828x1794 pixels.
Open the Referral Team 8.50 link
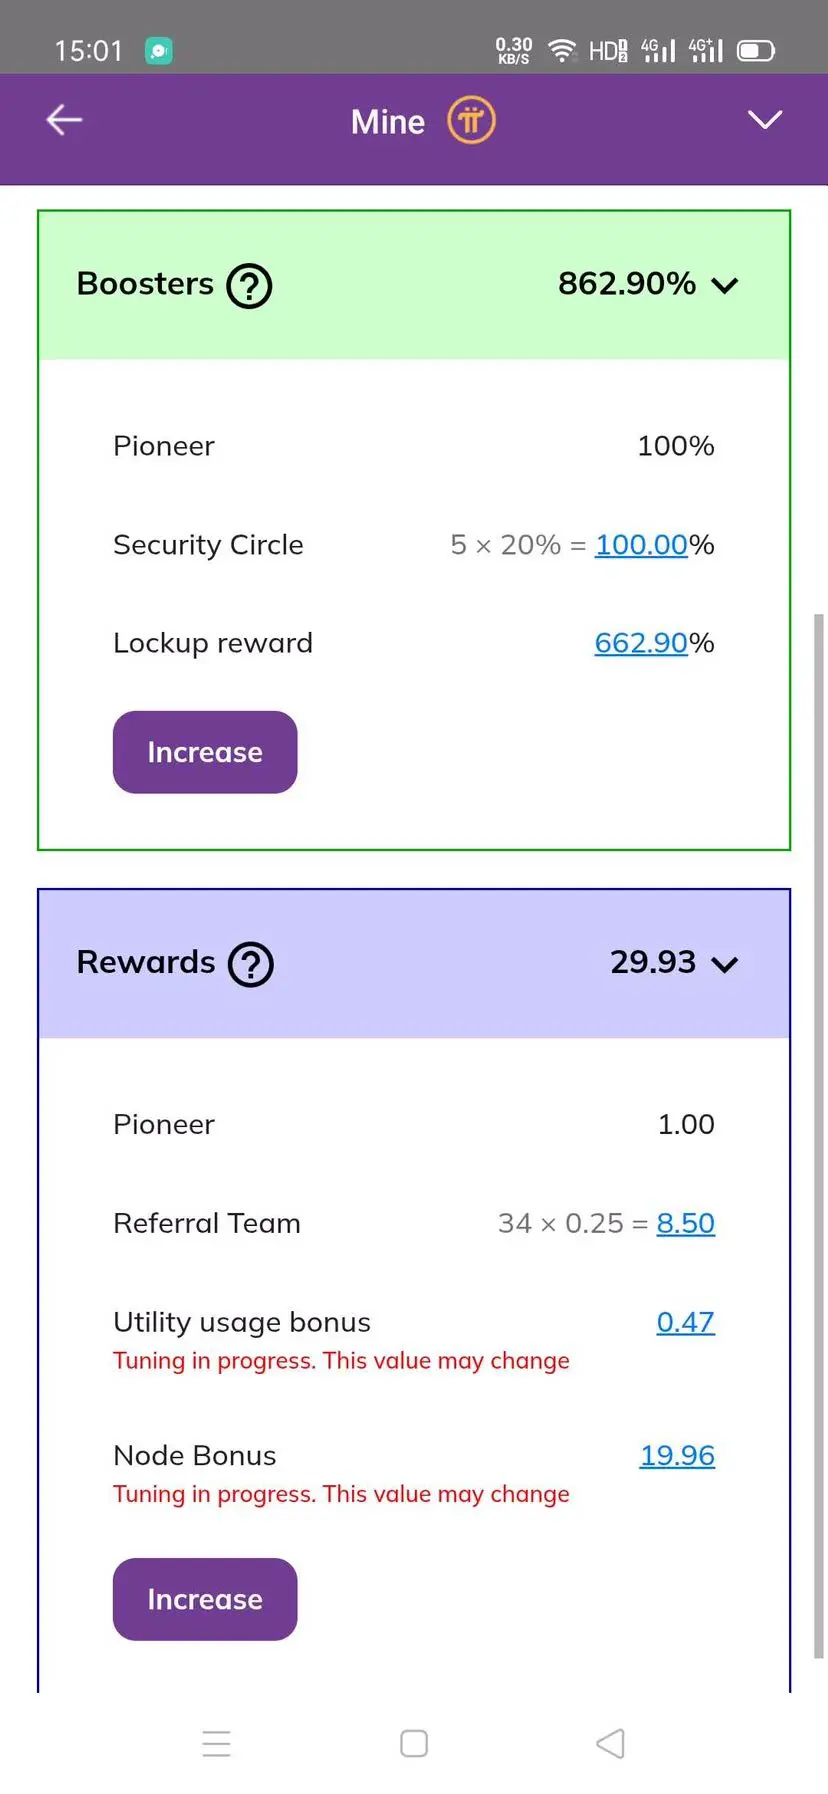pyautogui.click(x=685, y=1223)
